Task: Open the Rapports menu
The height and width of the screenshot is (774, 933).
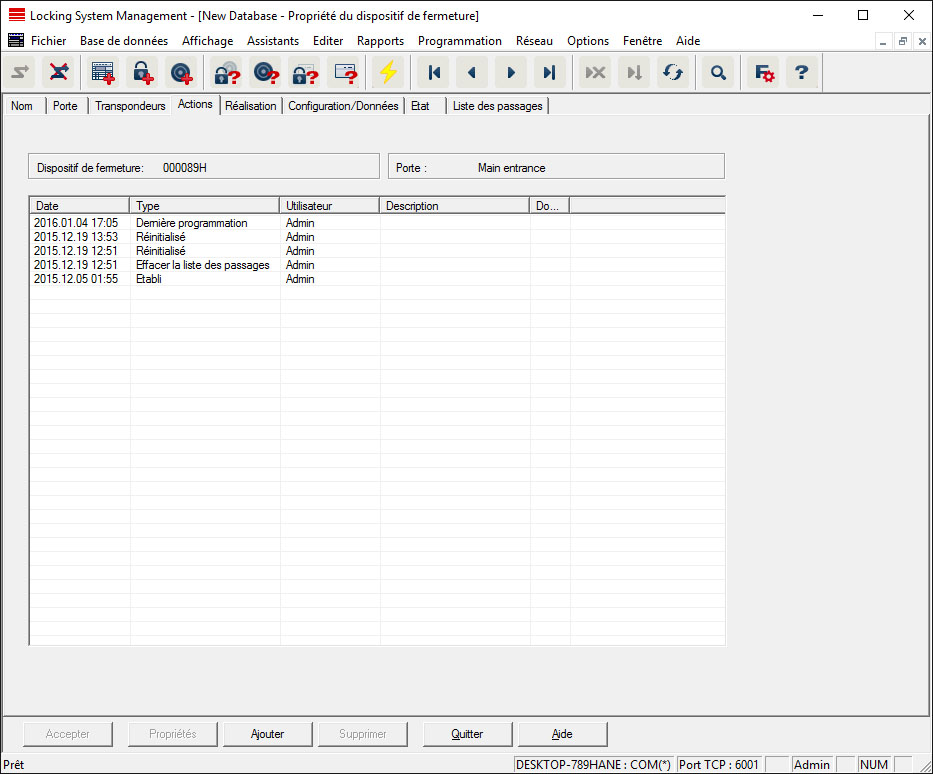Action: (x=380, y=41)
